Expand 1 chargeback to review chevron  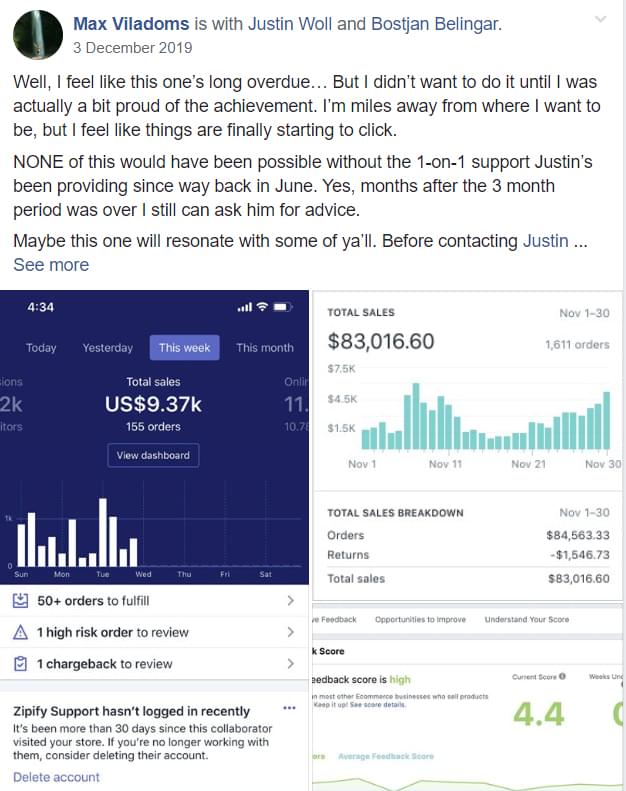click(291, 663)
